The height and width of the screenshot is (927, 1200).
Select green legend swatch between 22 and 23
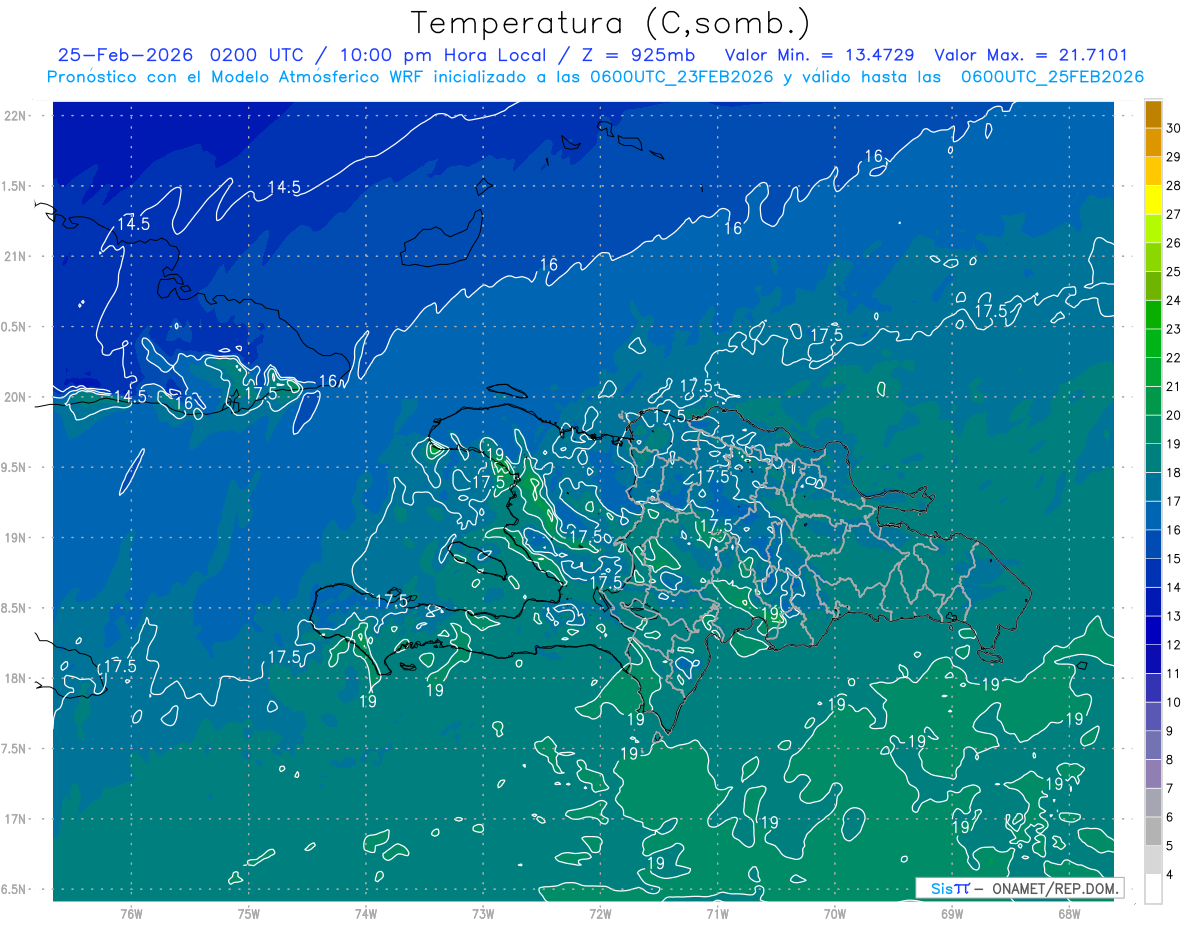click(x=1153, y=344)
